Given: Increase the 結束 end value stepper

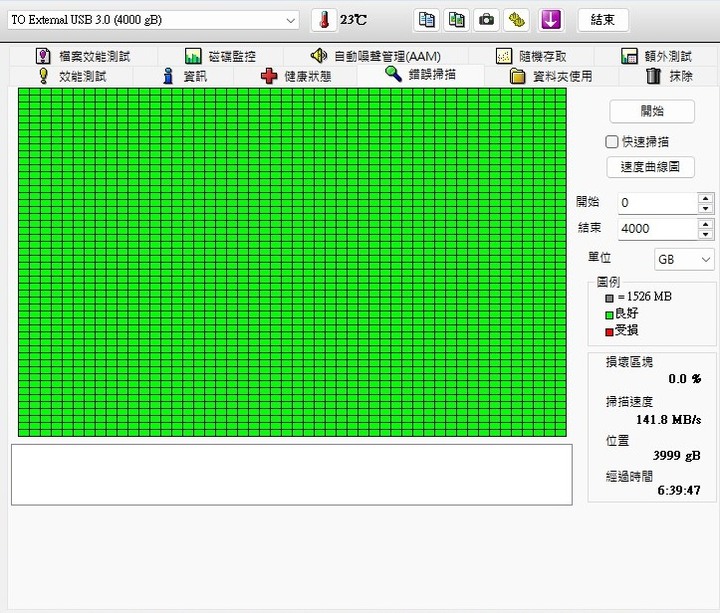Looking at the screenshot, I should coord(705,224).
